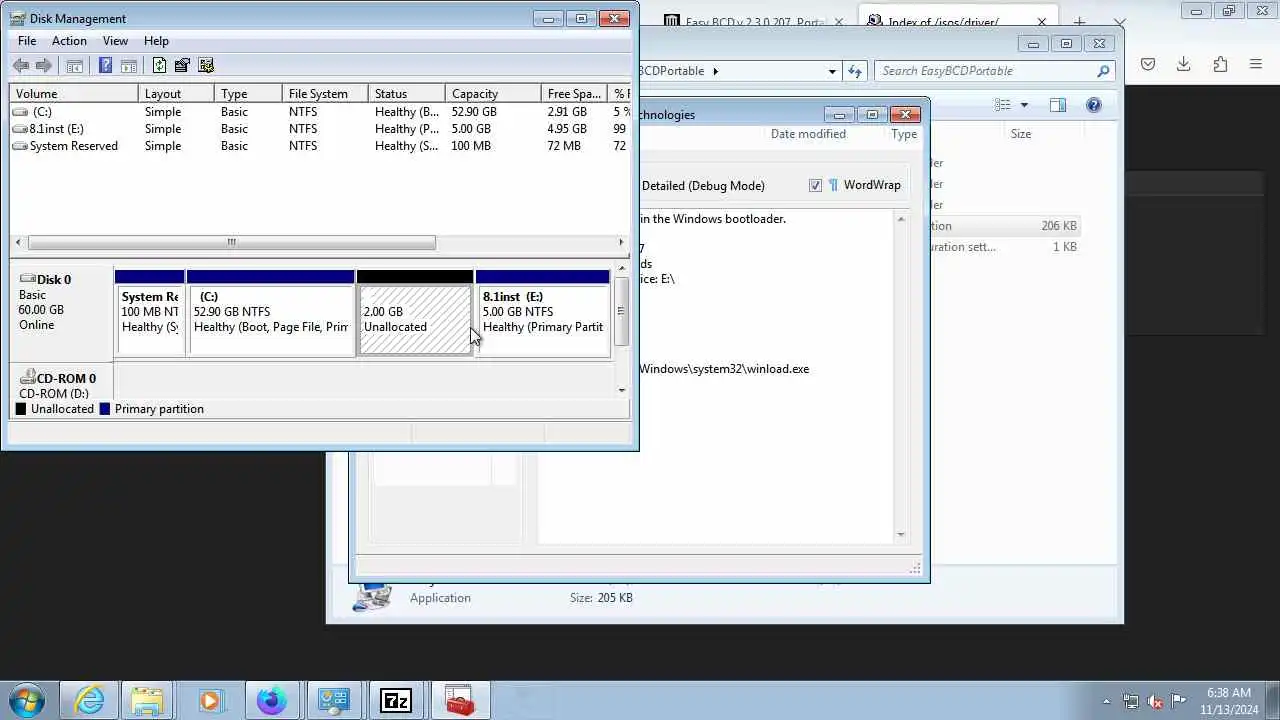This screenshot has width=1280, height=720.
Task: Click the CD-ROM 0 label panel
Action: click(x=62, y=382)
